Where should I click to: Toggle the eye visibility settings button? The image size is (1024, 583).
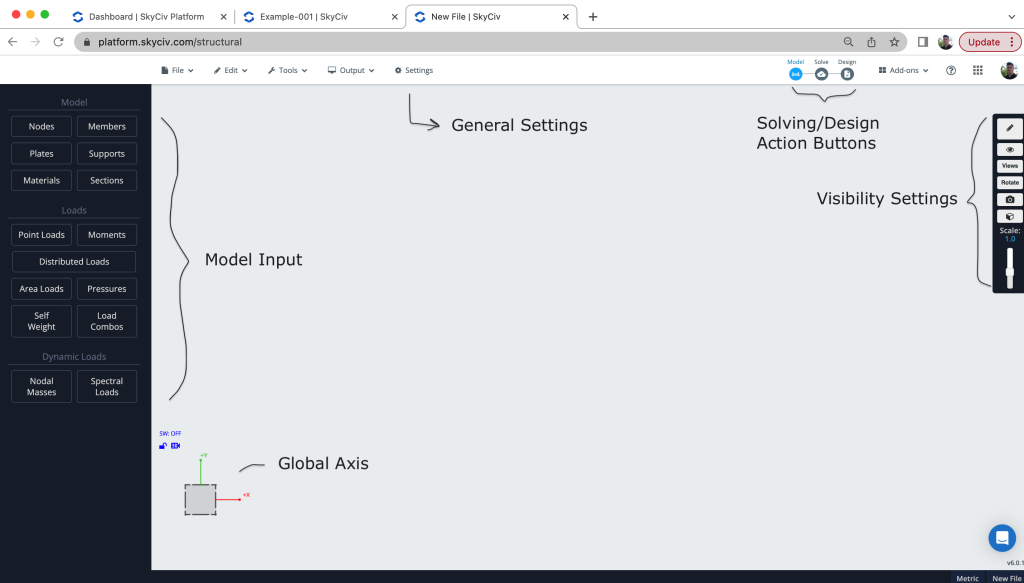(x=1009, y=149)
